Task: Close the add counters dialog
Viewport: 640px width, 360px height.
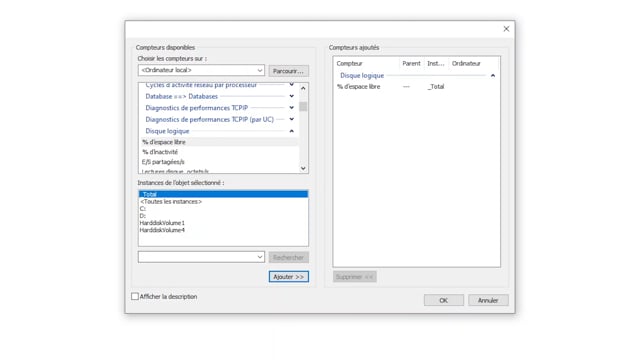Action: pyautogui.click(x=506, y=29)
